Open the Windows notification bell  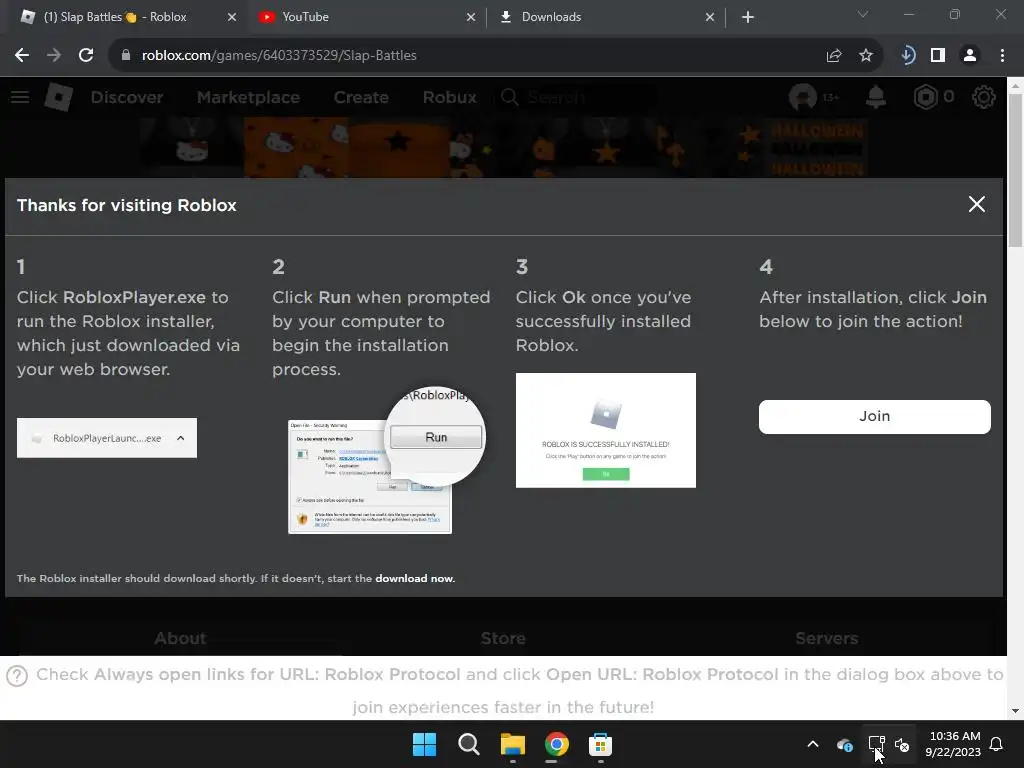point(996,744)
